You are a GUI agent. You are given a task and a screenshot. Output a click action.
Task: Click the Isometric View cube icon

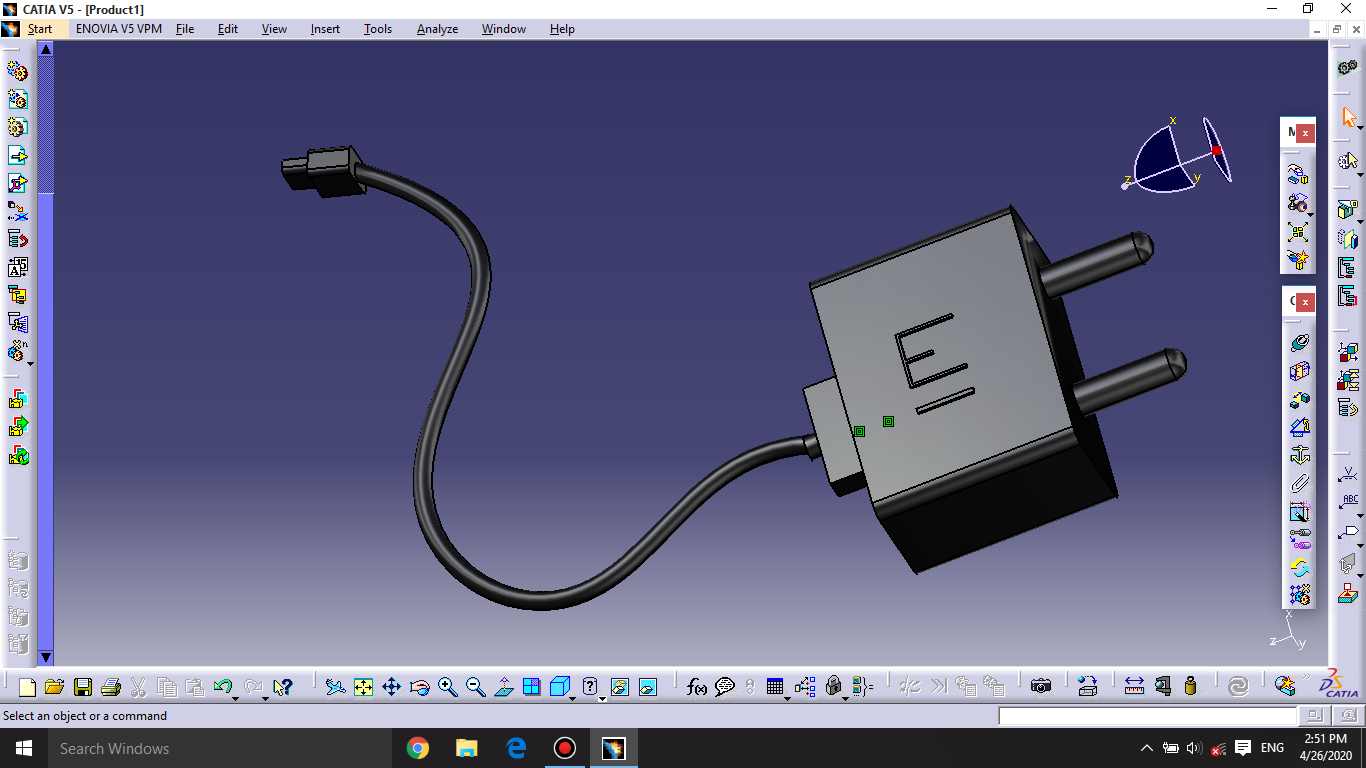559,687
